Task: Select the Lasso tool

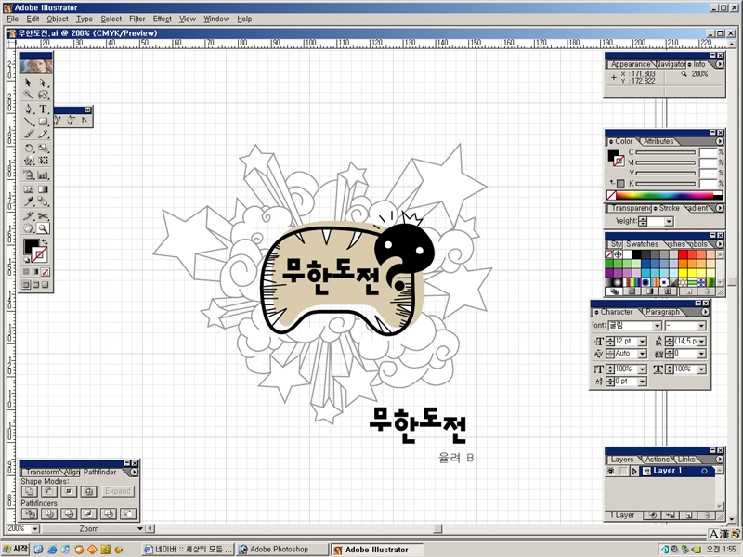Action: point(43,94)
